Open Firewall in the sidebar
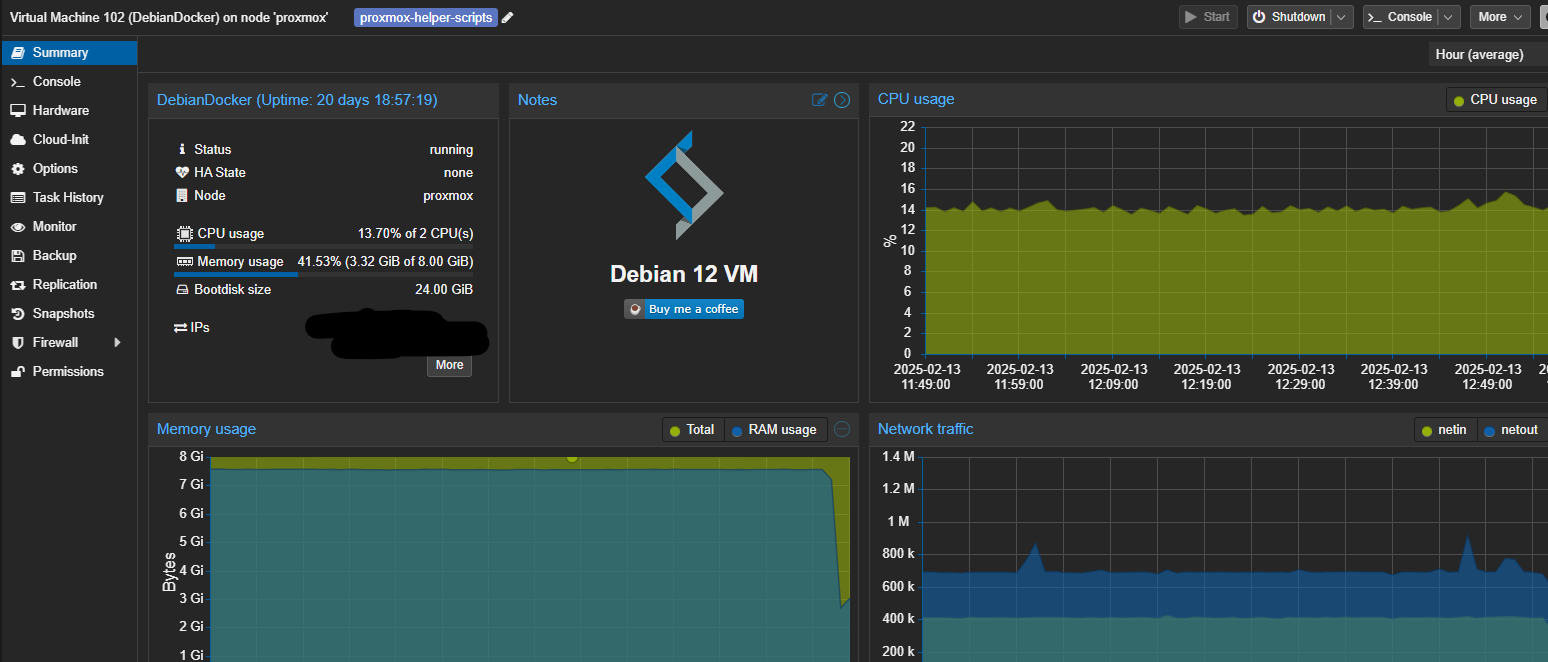This screenshot has height=662, width=1548. 69,343
